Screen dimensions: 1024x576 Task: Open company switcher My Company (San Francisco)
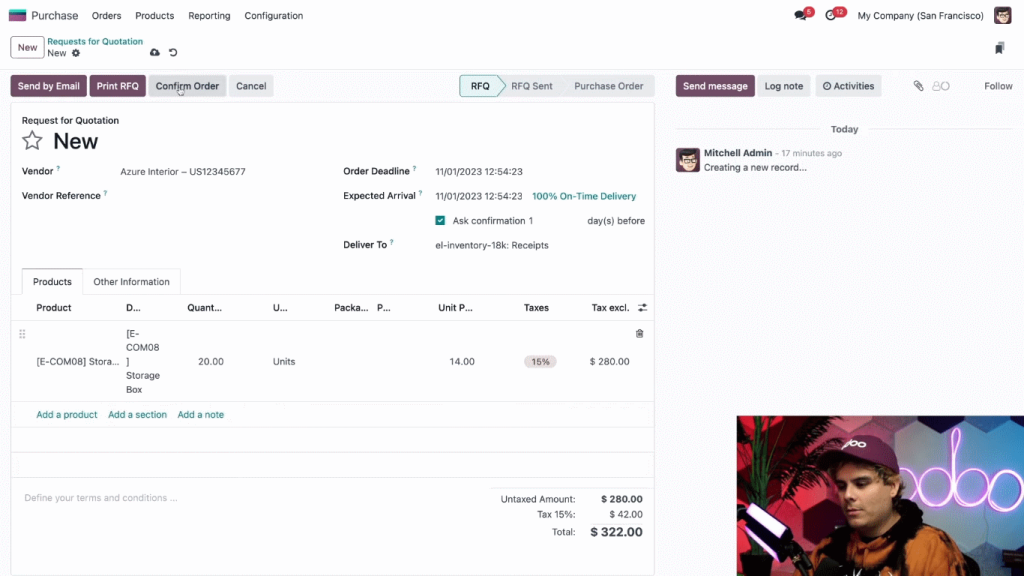click(x=920, y=16)
